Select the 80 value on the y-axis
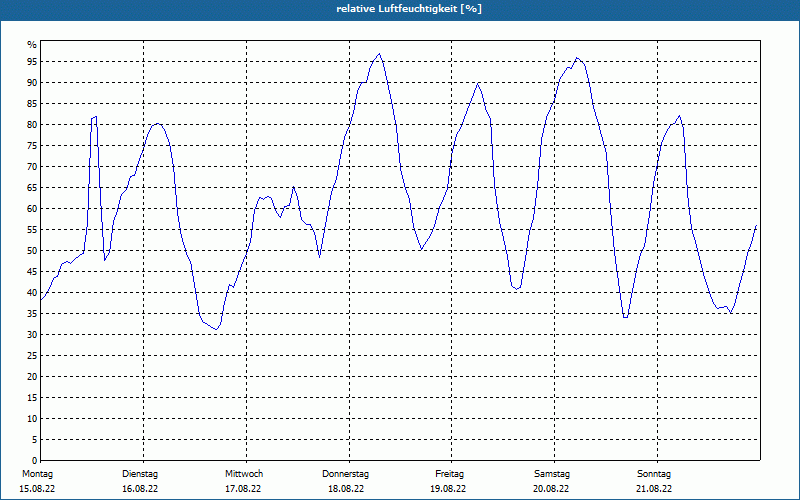The height and width of the screenshot is (500, 800). (32, 124)
